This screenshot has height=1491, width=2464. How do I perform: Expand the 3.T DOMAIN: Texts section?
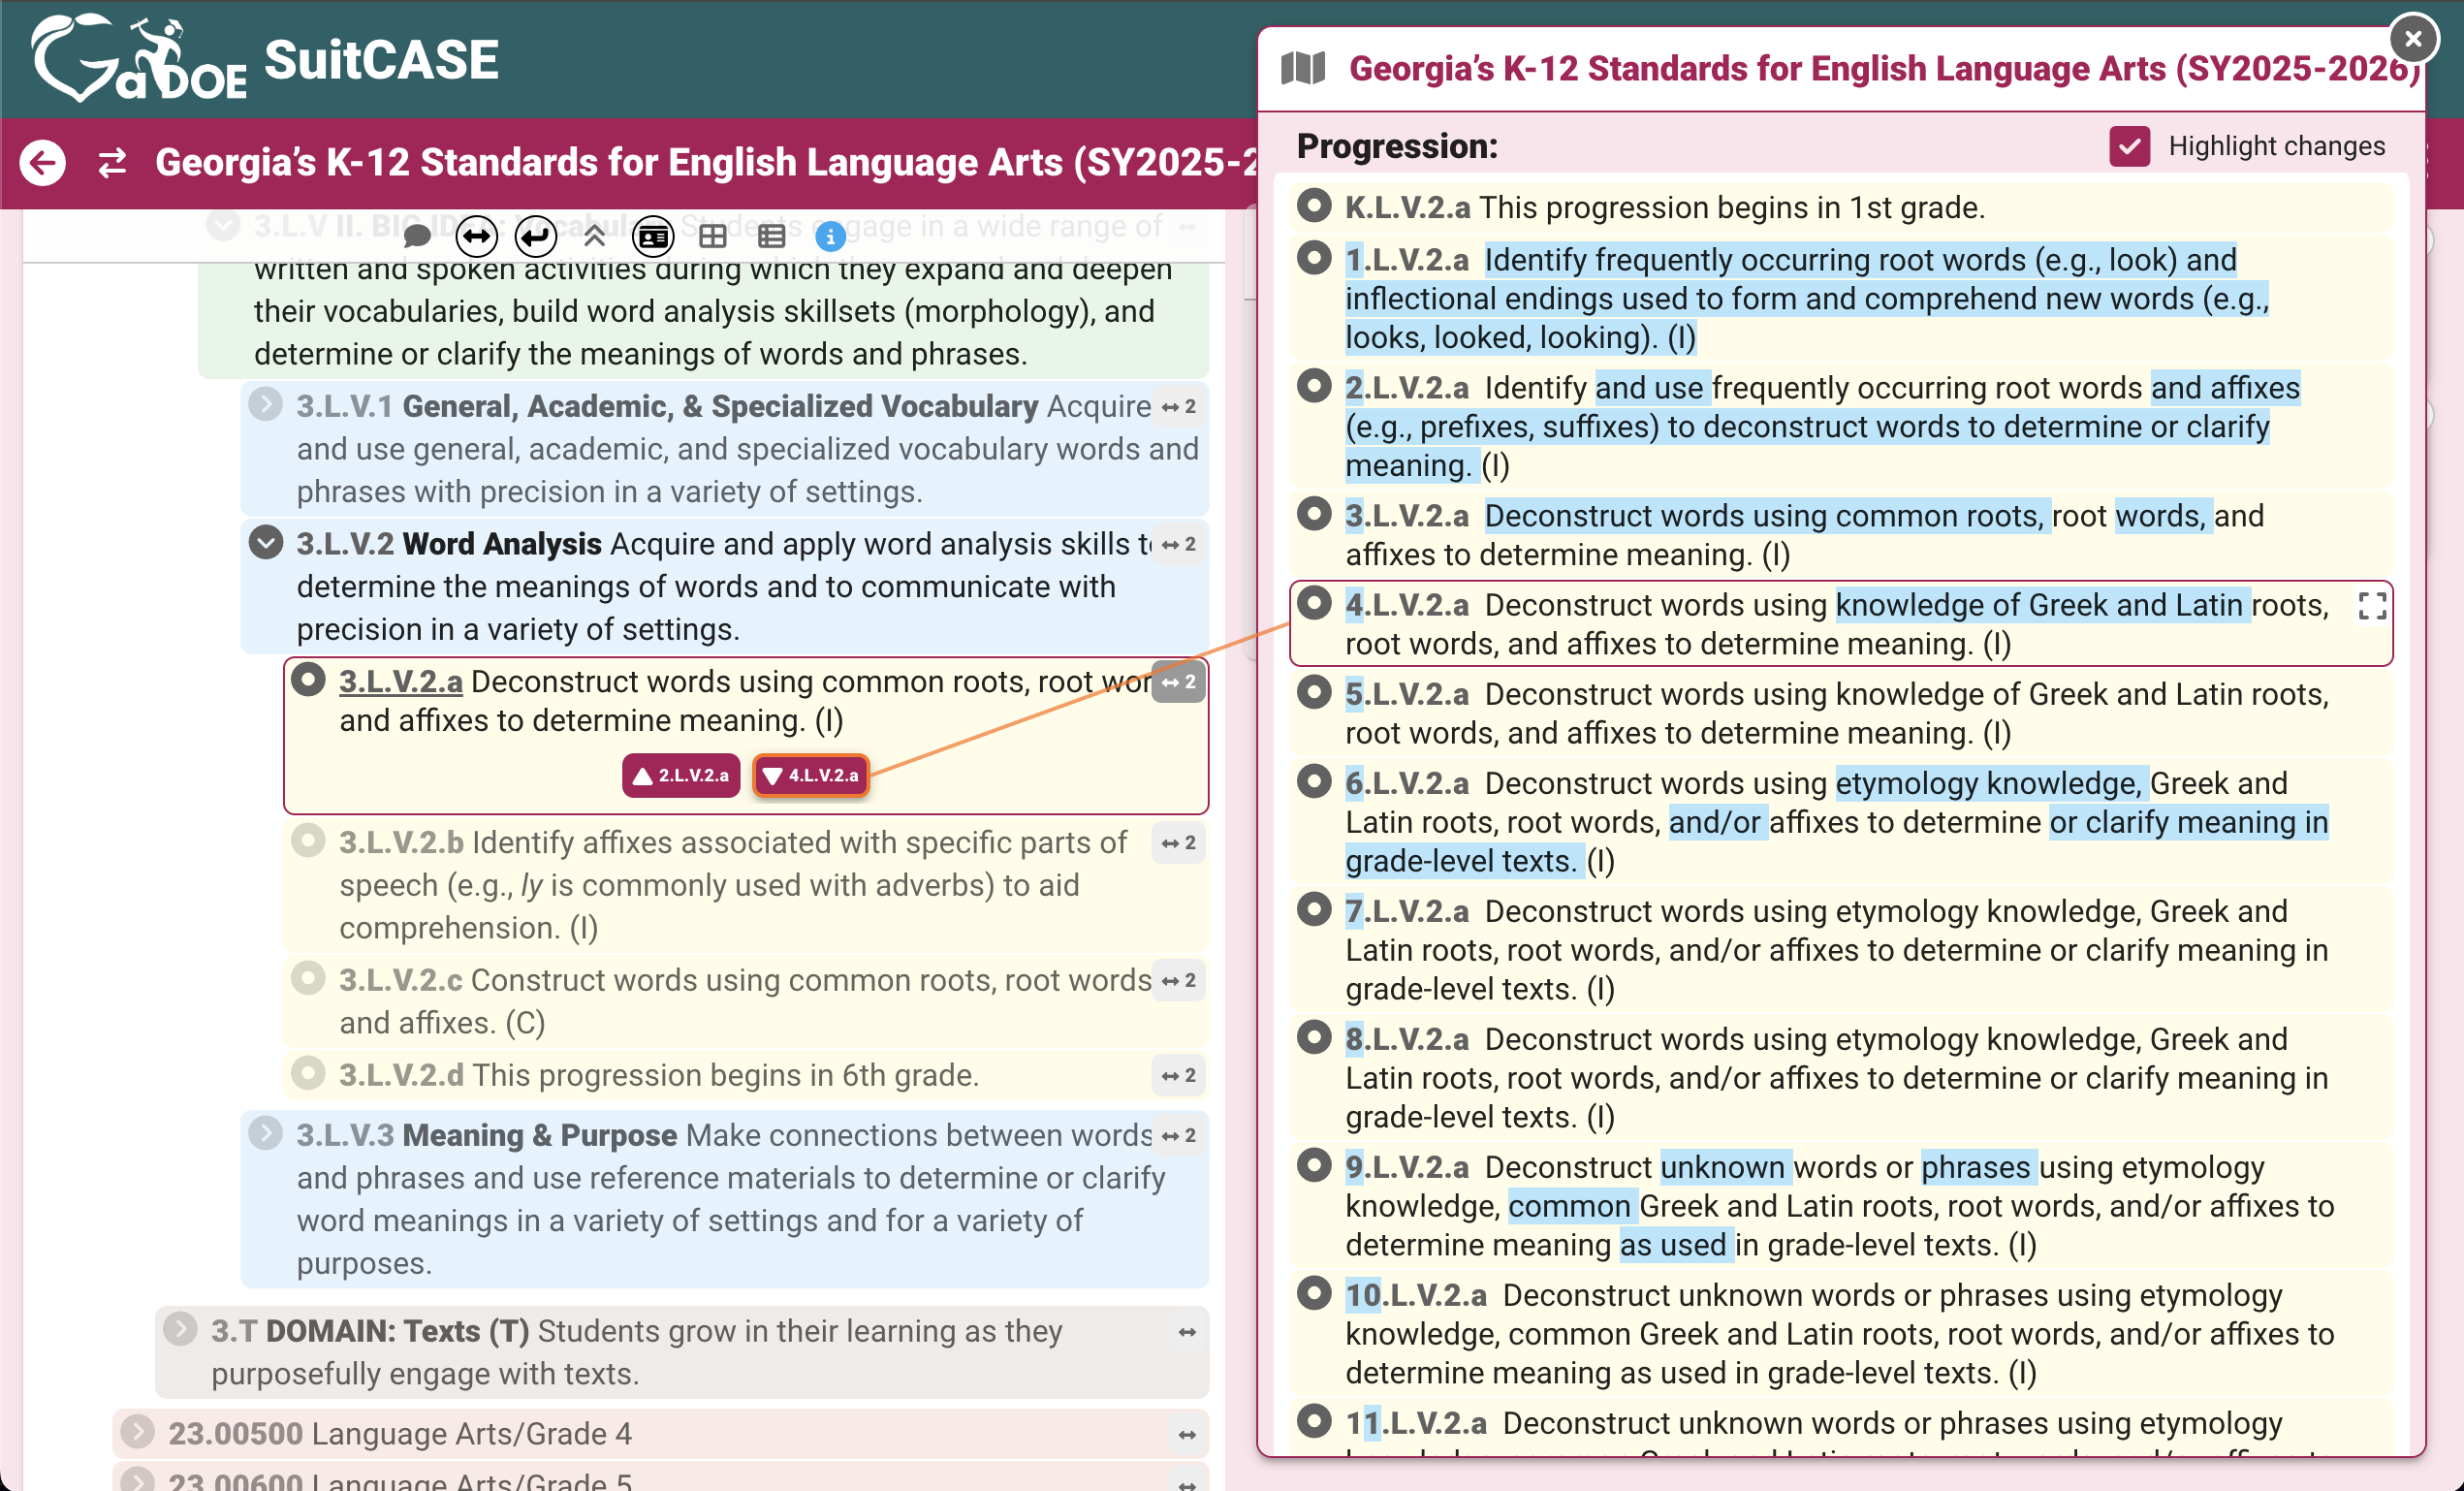pos(180,1330)
